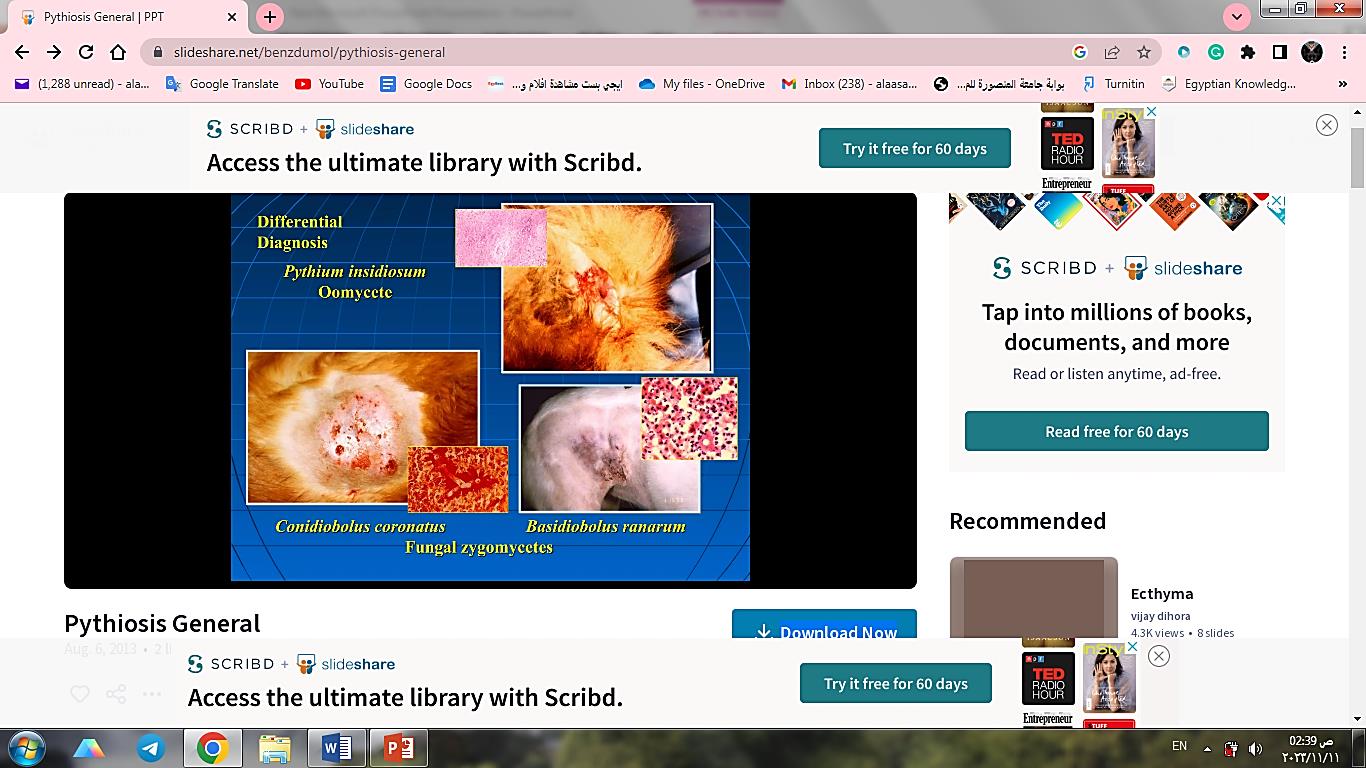Open the My files - OneDrive bookmark

[x=701, y=84]
